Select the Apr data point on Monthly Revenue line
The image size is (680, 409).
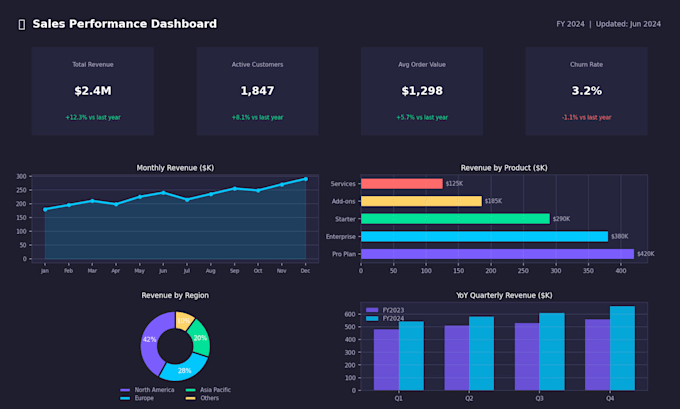pos(116,204)
